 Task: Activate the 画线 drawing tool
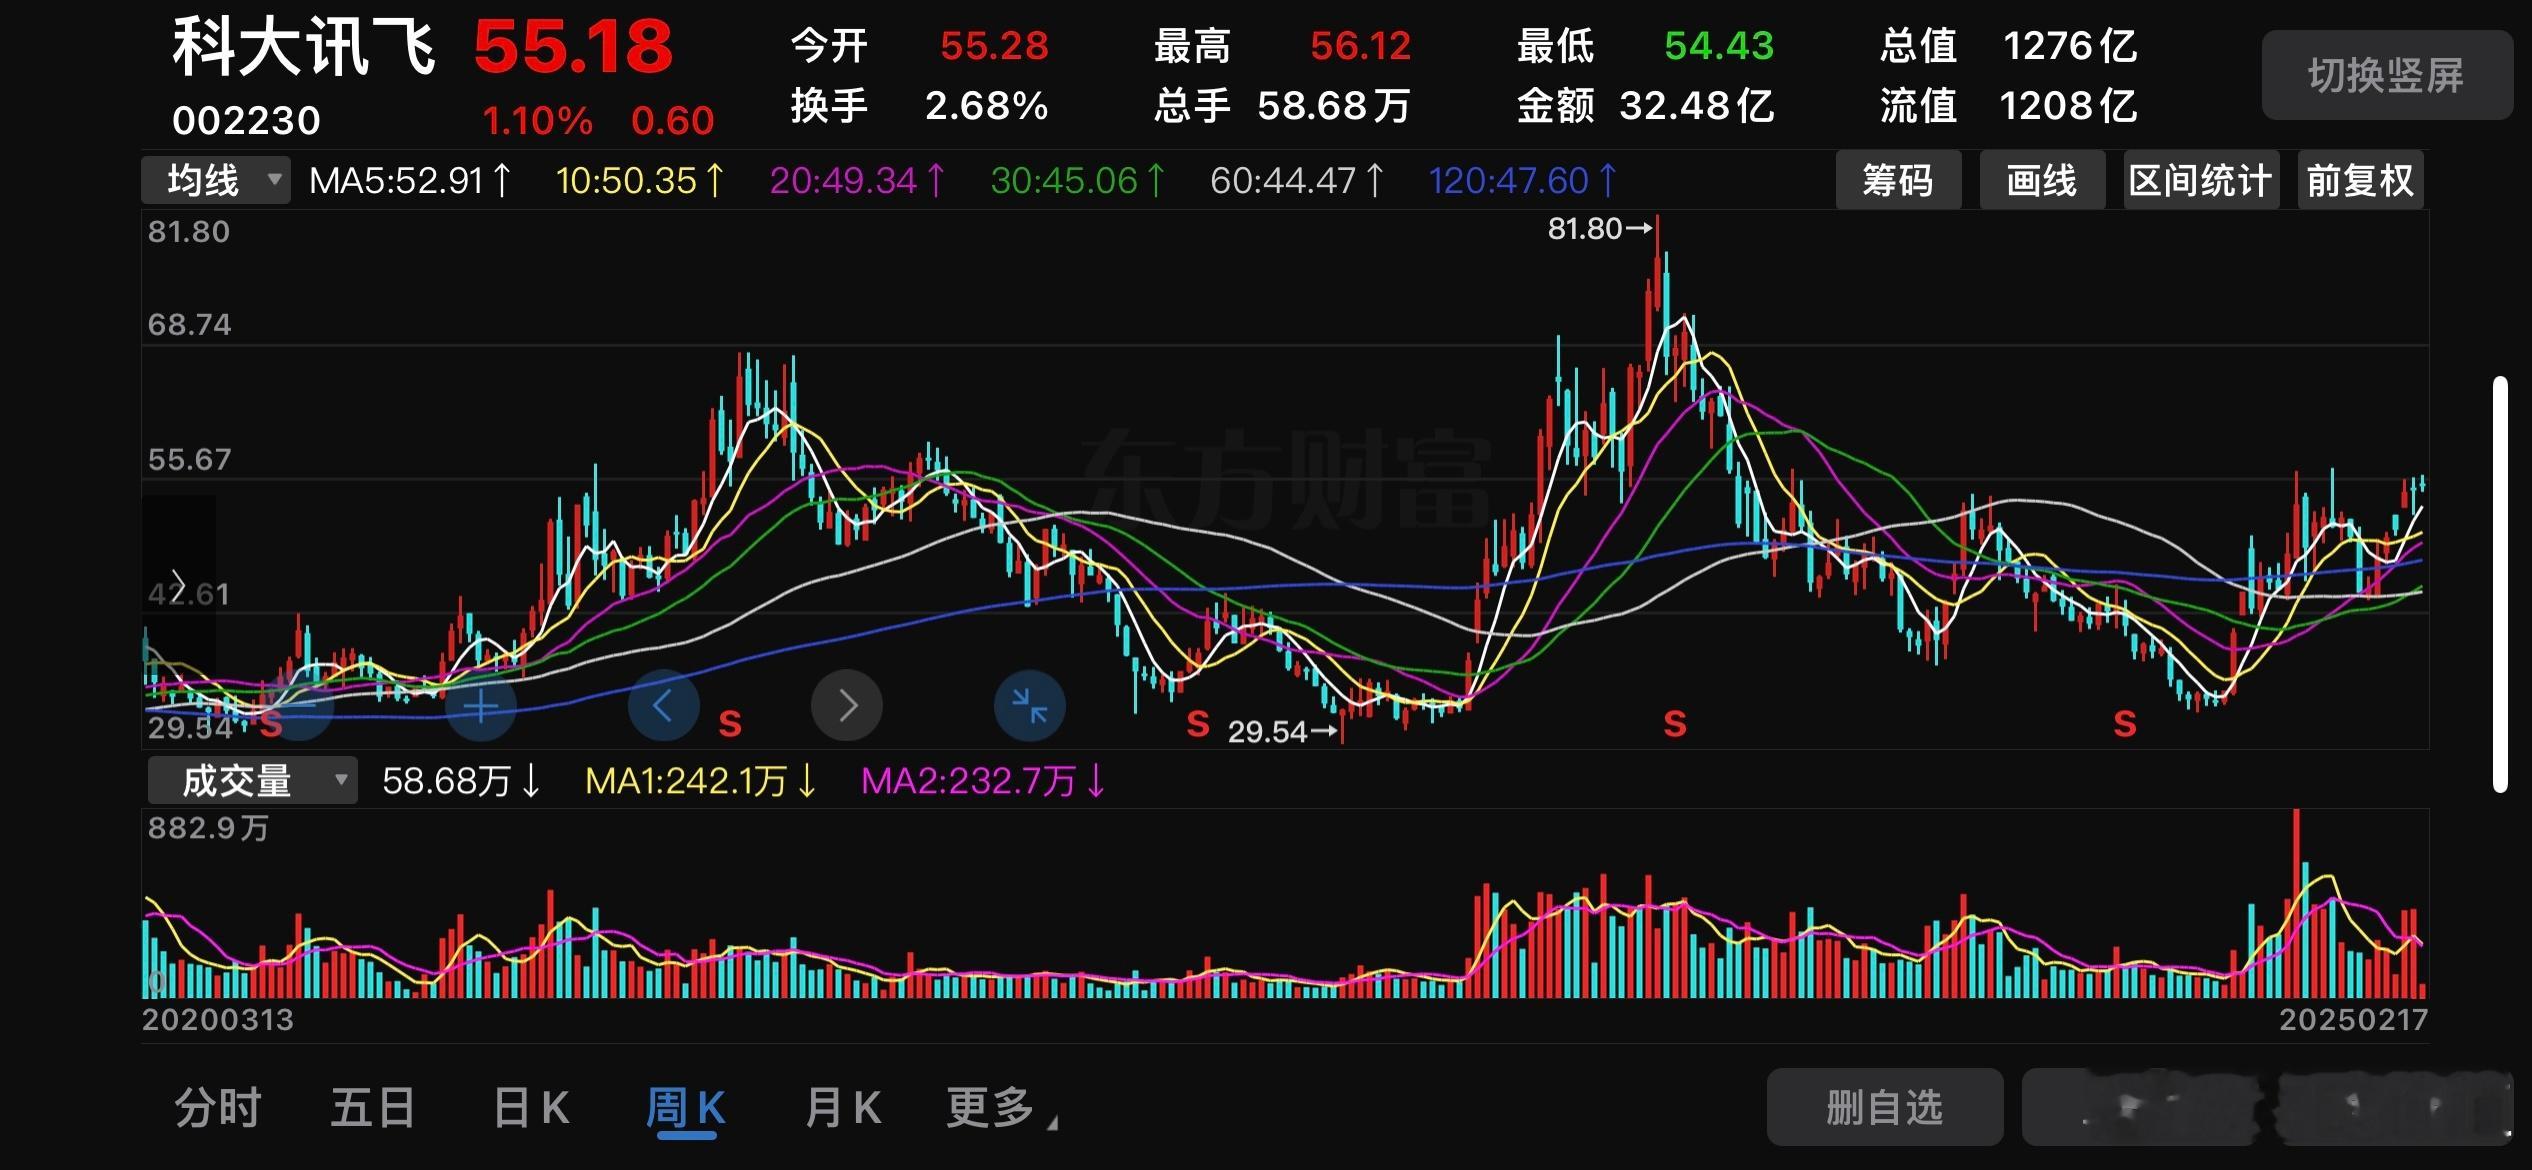point(2042,181)
